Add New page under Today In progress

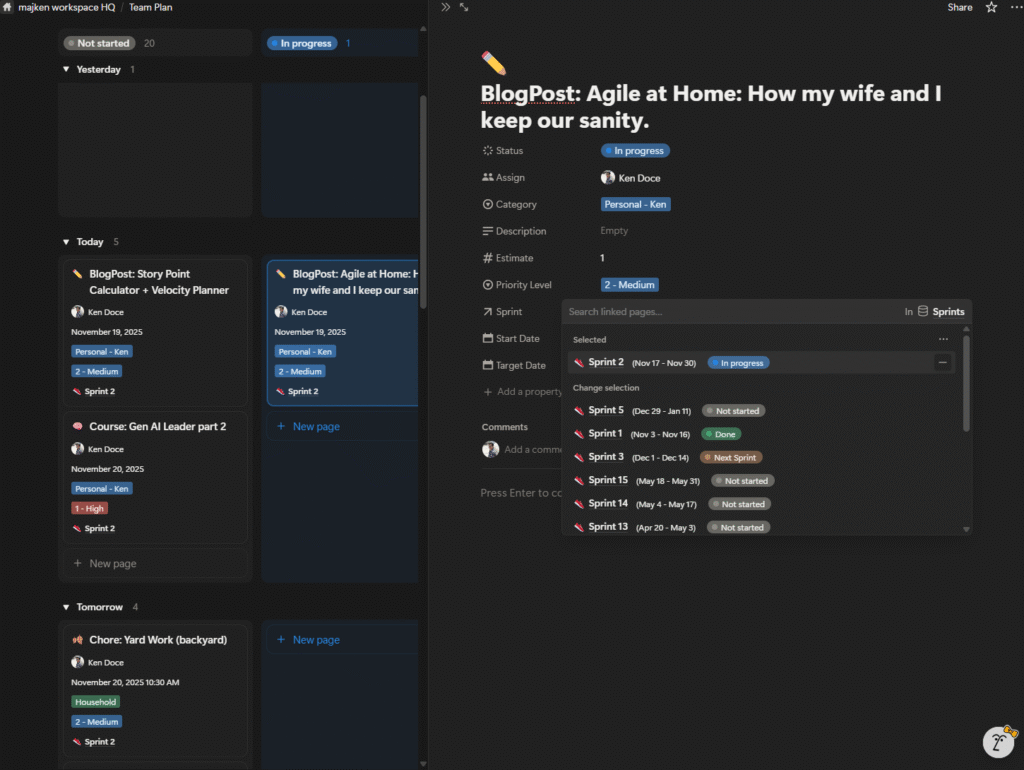[315, 426]
